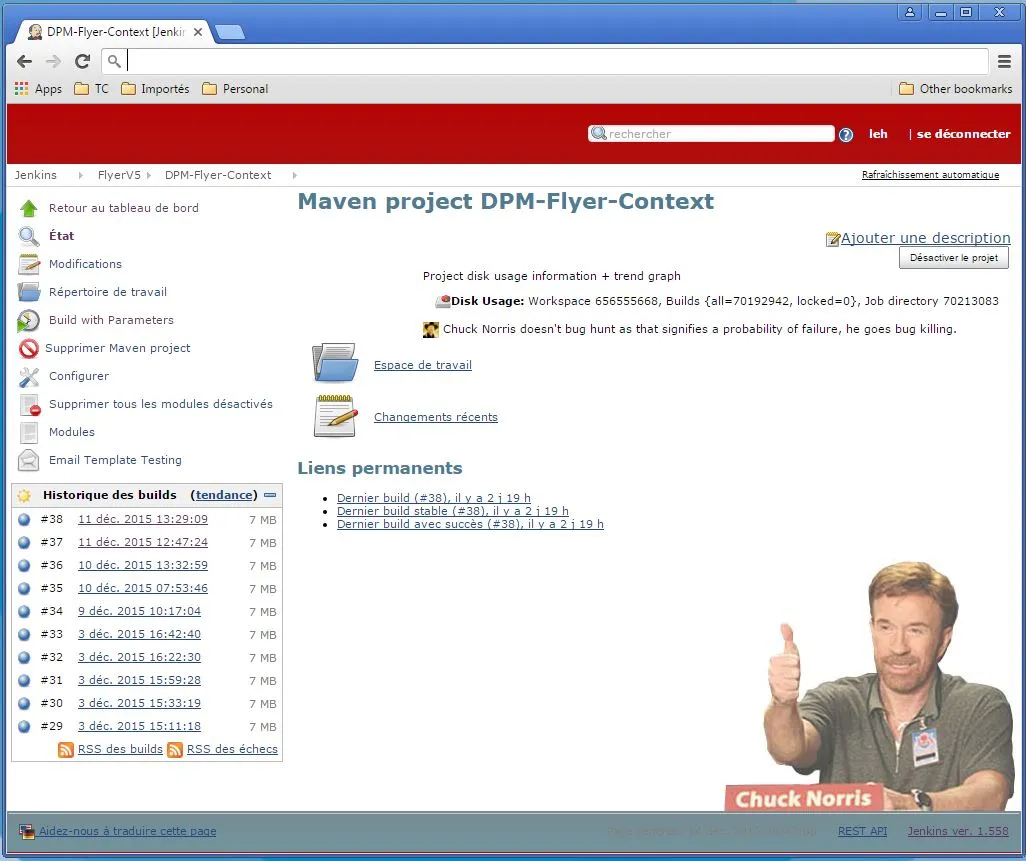Click the Répertoire de travail folder icon
1026x861 pixels.
click(29, 292)
